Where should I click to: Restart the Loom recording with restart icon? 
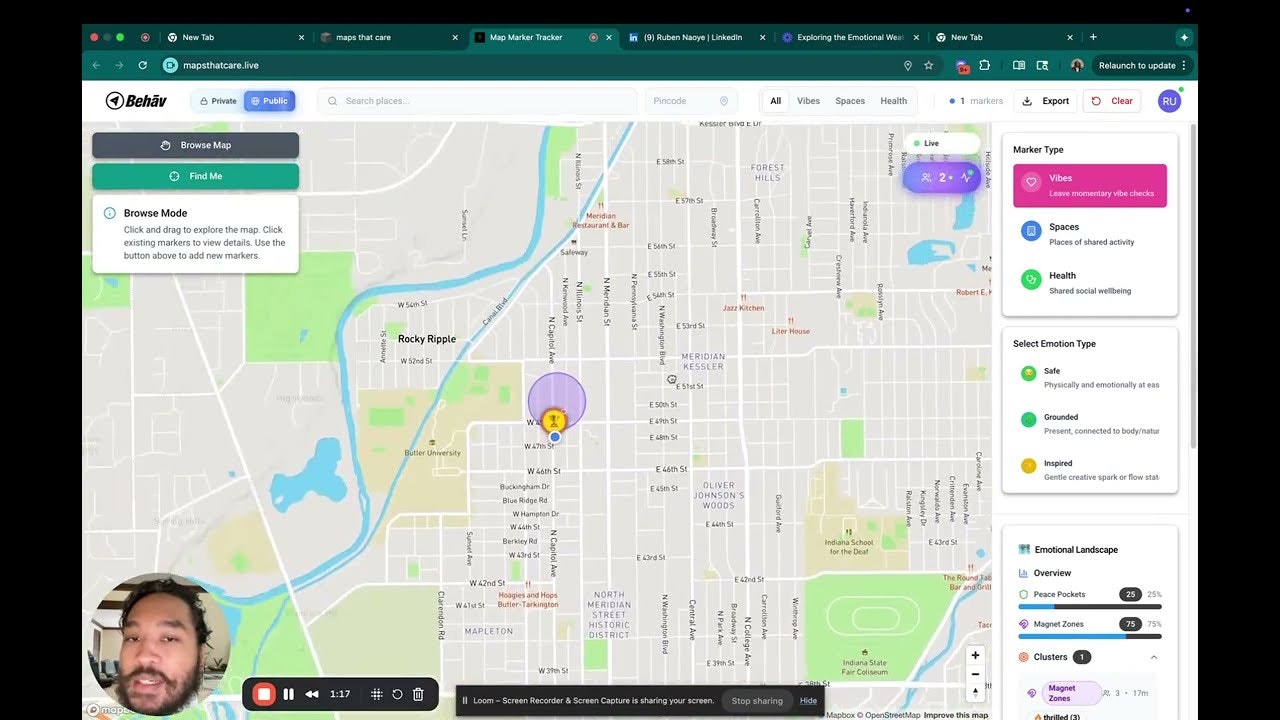397,693
